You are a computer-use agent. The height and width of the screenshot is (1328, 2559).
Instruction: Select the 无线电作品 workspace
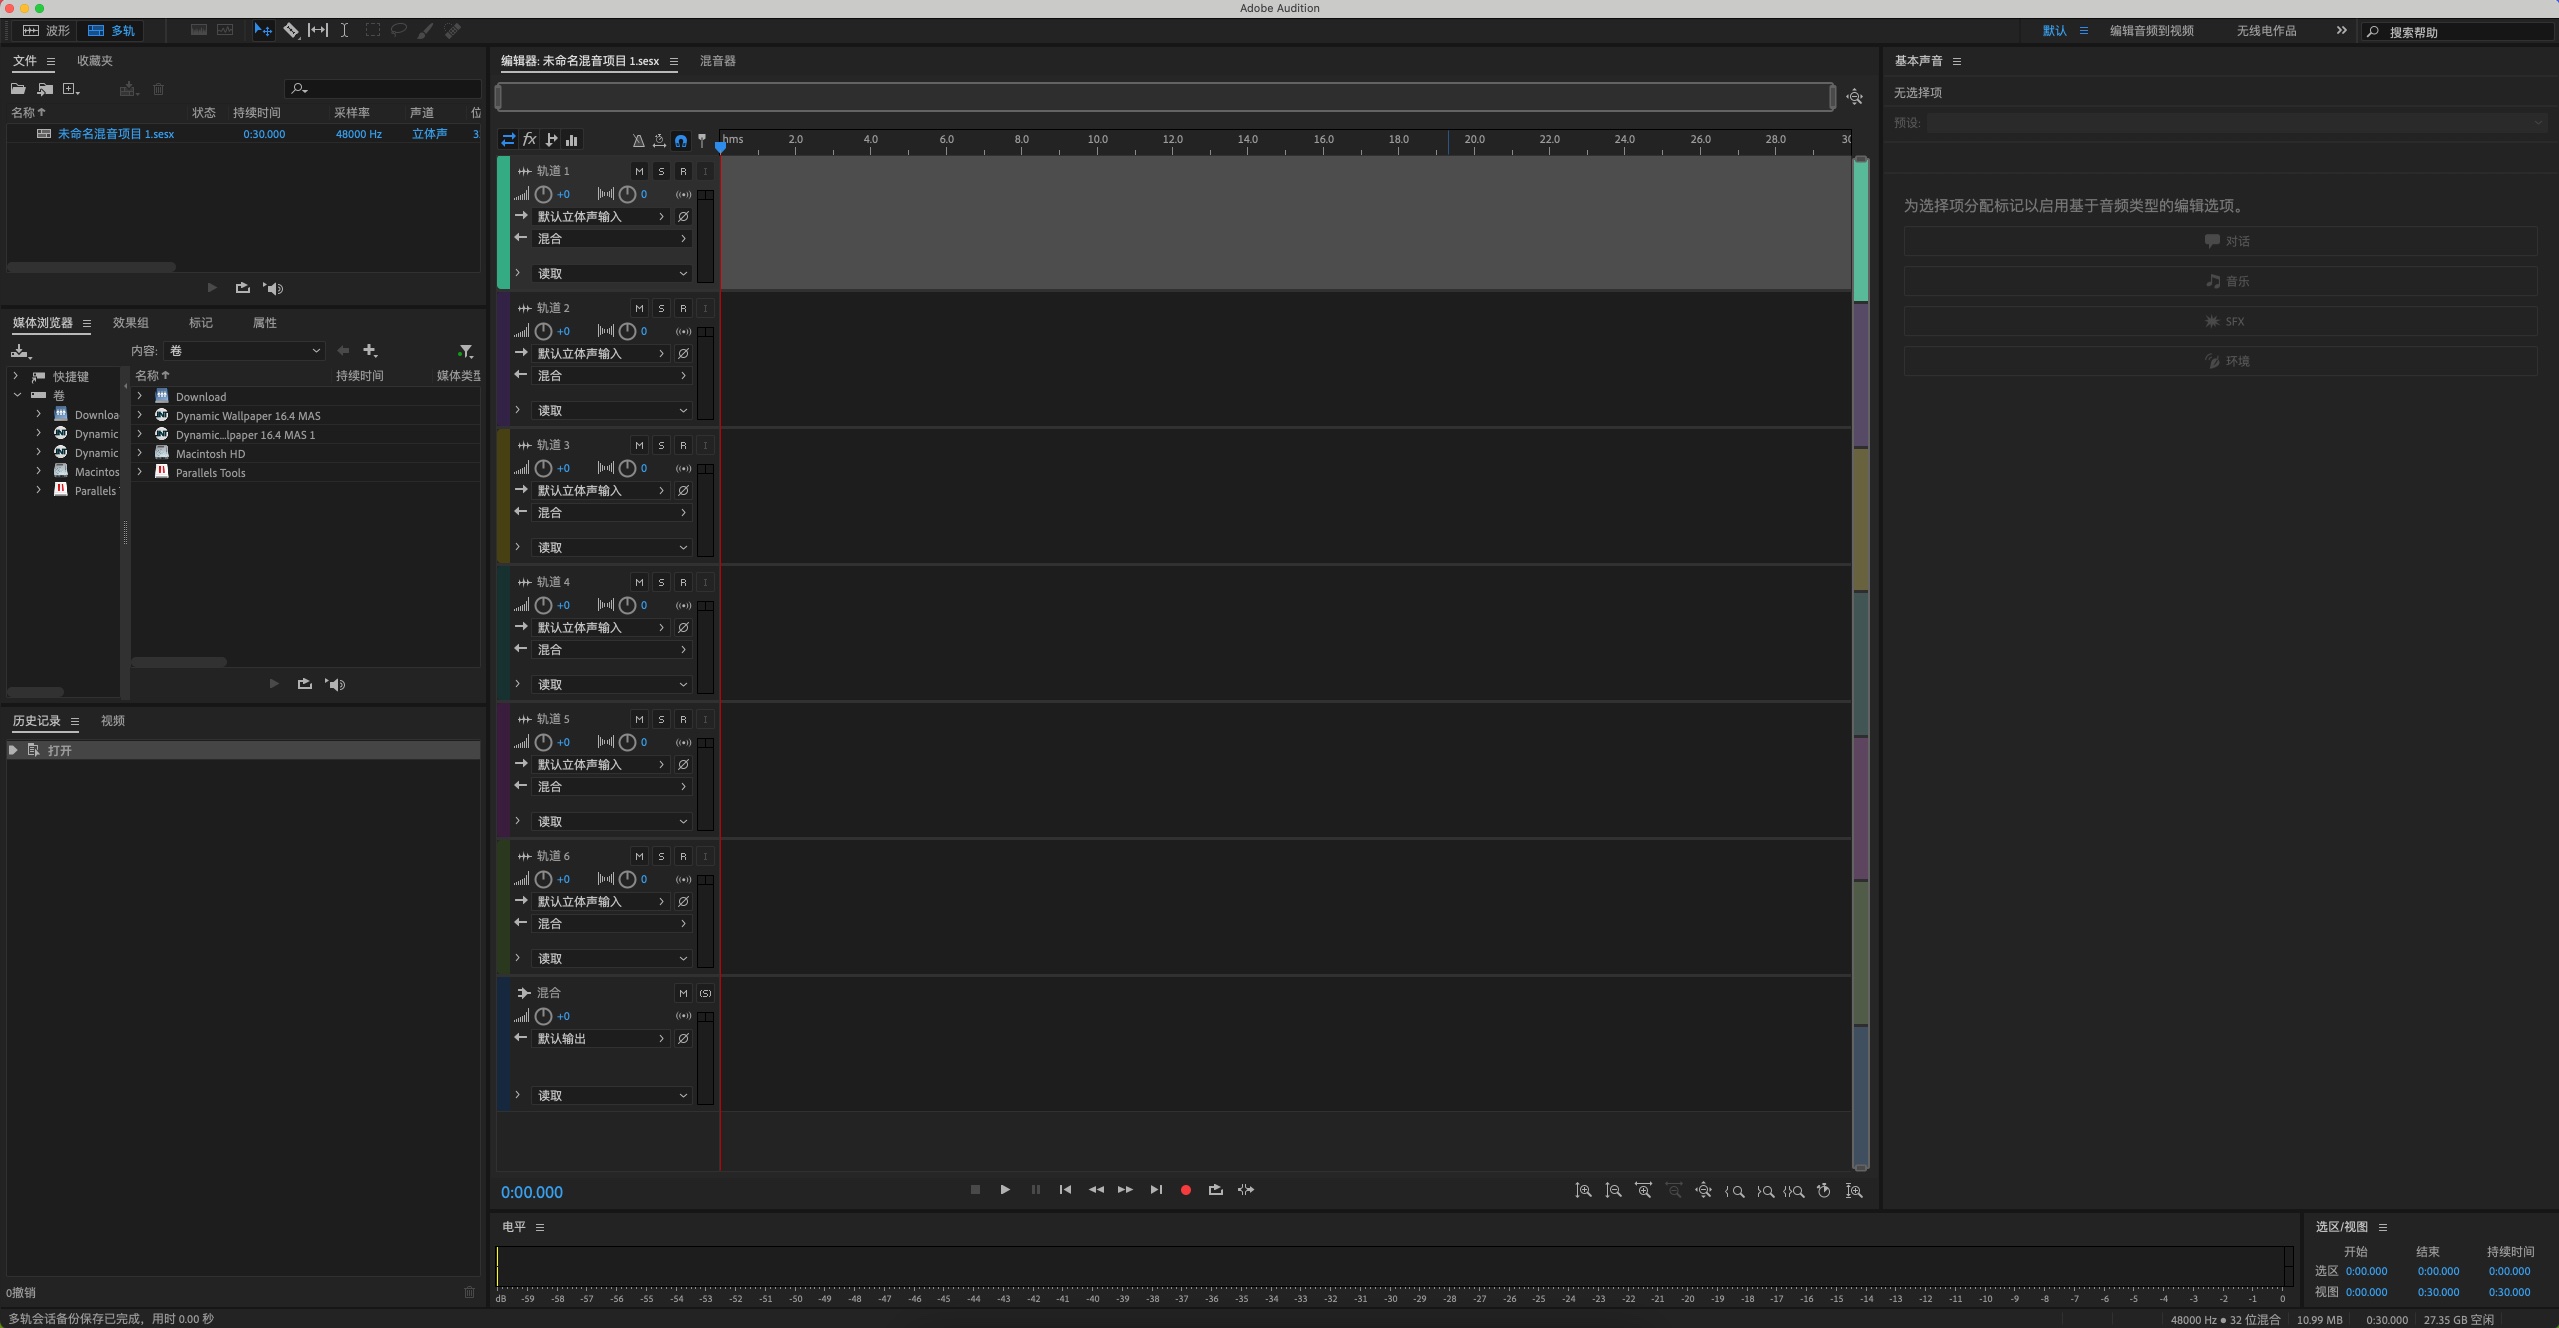[x=2266, y=31]
